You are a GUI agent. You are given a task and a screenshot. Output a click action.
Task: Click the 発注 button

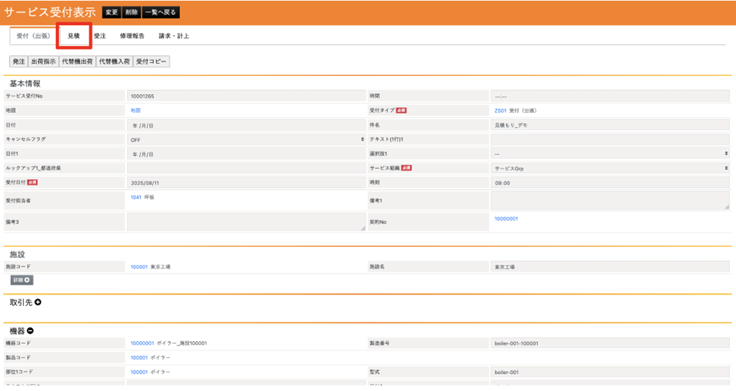(18, 61)
